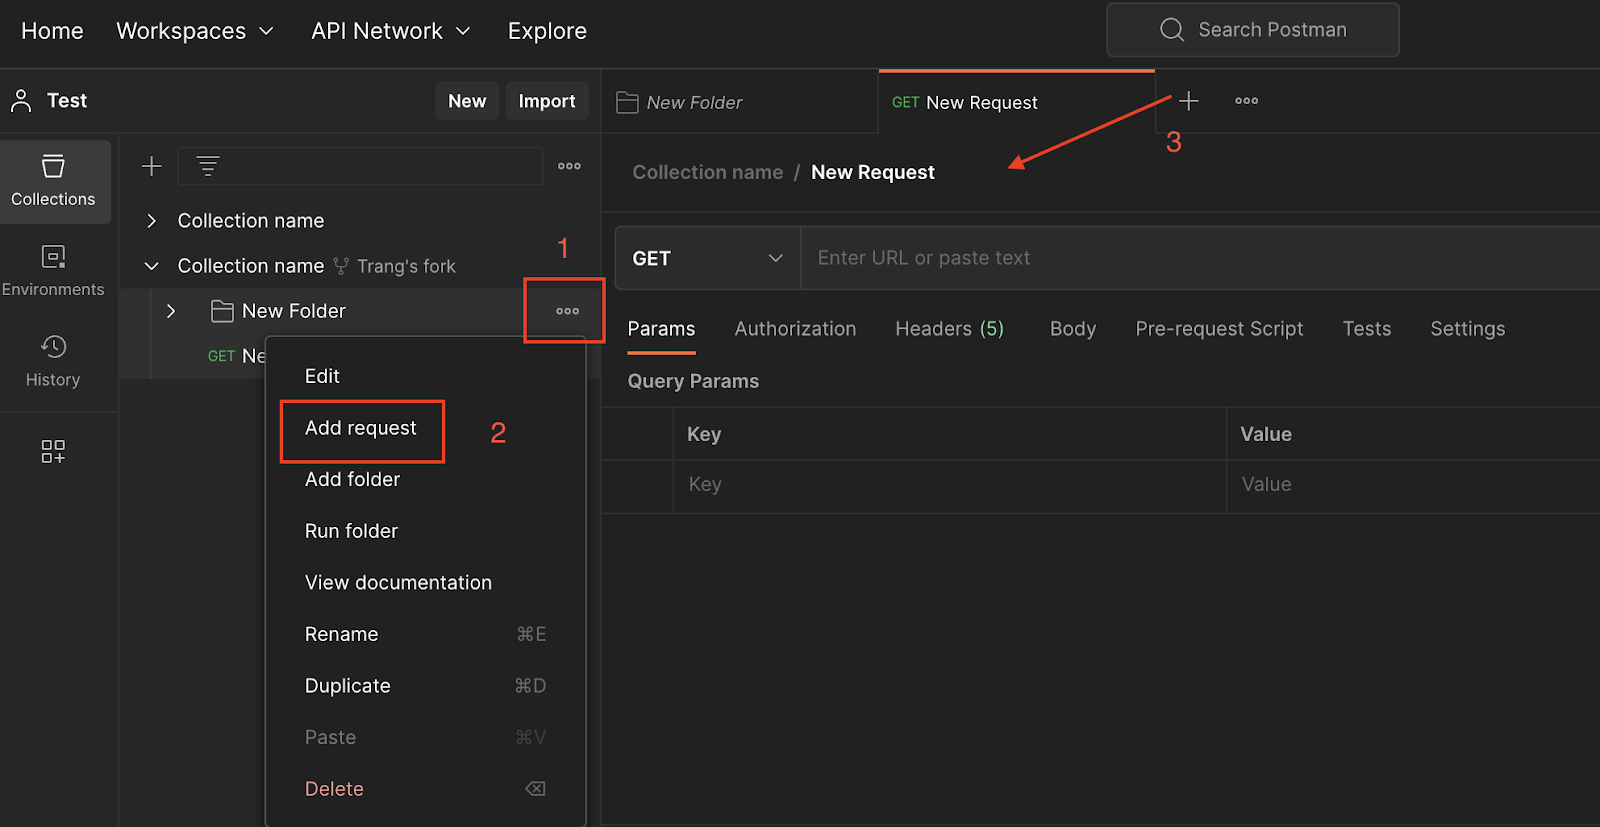The image size is (1600, 827).
Task: Click the filter icon in collections search
Action: click(x=208, y=166)
